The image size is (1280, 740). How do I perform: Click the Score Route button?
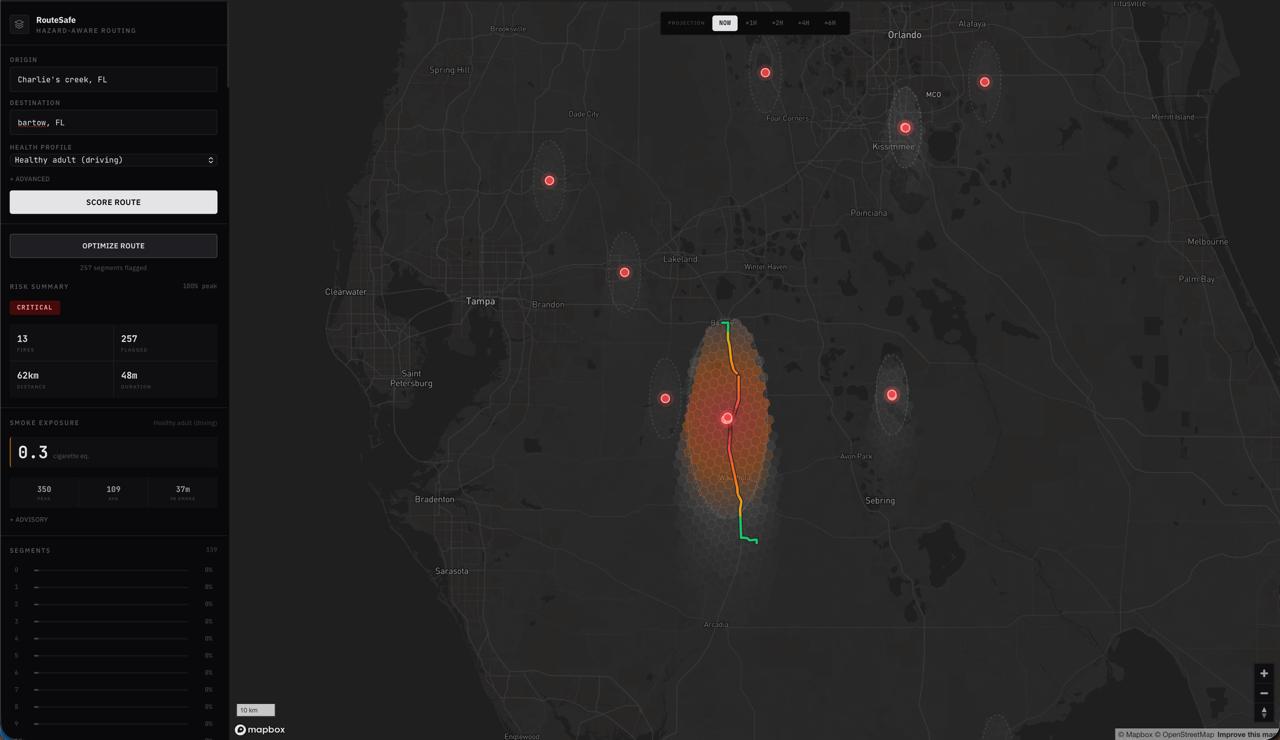pyautogui.click(x=113, y=202)
